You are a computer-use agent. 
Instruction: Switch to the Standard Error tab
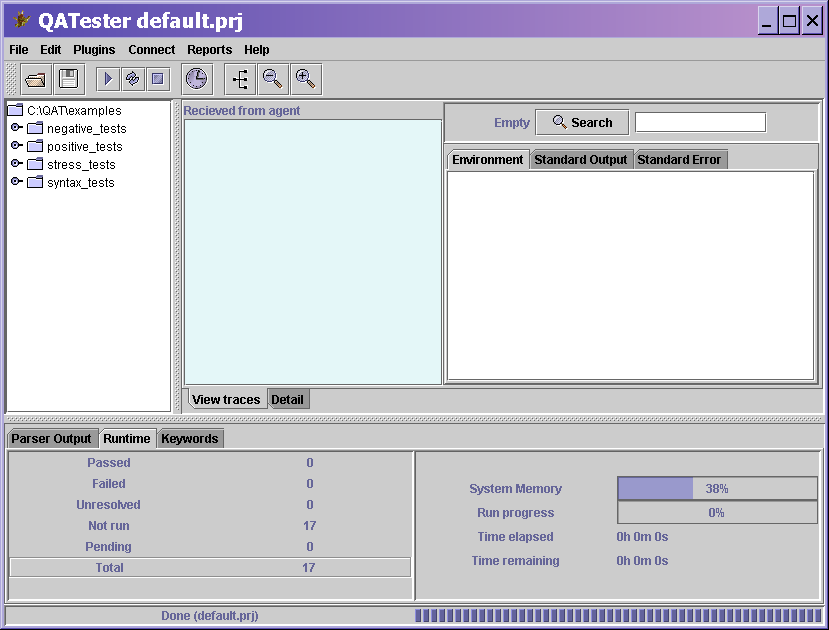click(680, 158)
